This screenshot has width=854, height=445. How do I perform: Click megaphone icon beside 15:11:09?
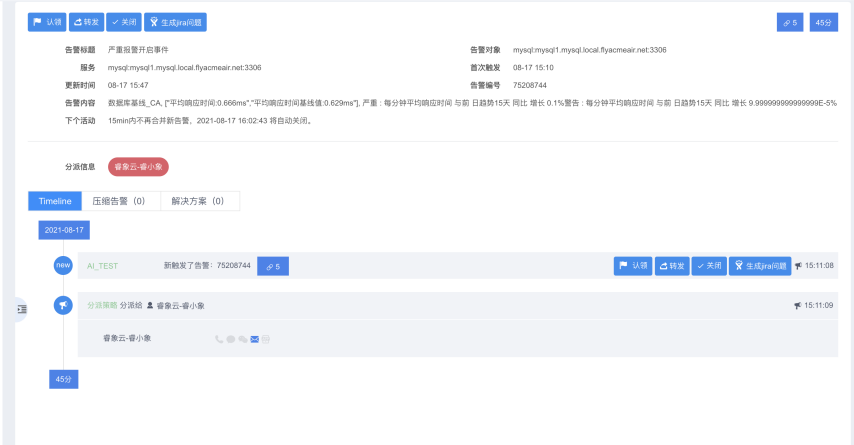point(798,306)
